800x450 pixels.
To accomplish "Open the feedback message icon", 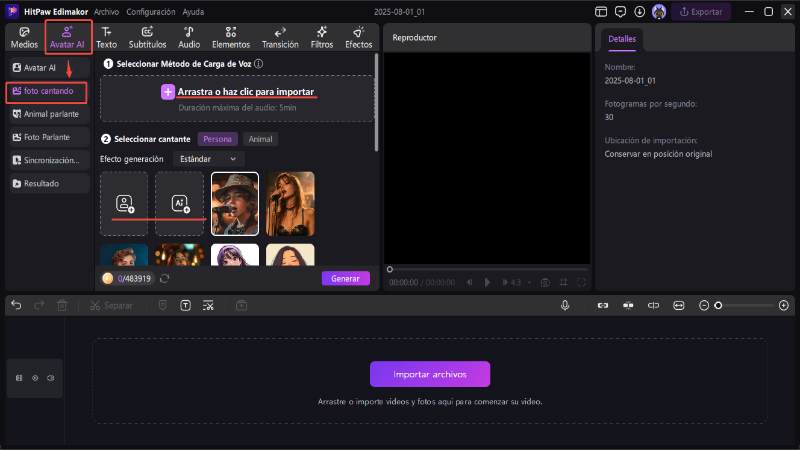I will (x=620, y=12).
